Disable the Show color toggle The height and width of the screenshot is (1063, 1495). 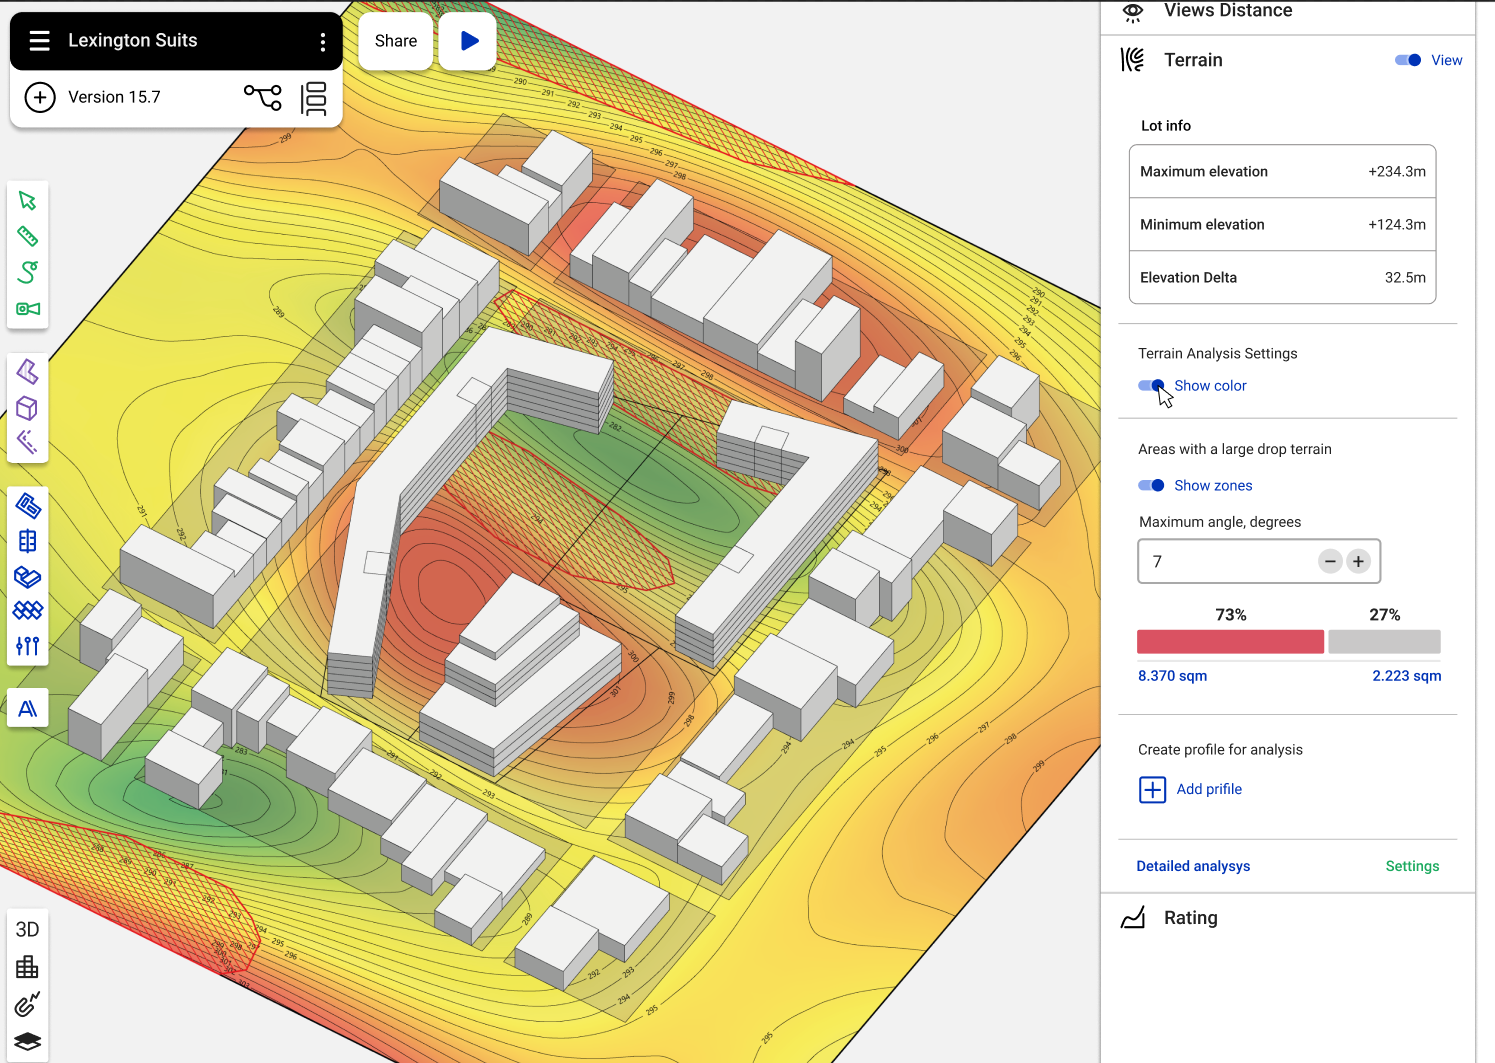point(1151,386)
